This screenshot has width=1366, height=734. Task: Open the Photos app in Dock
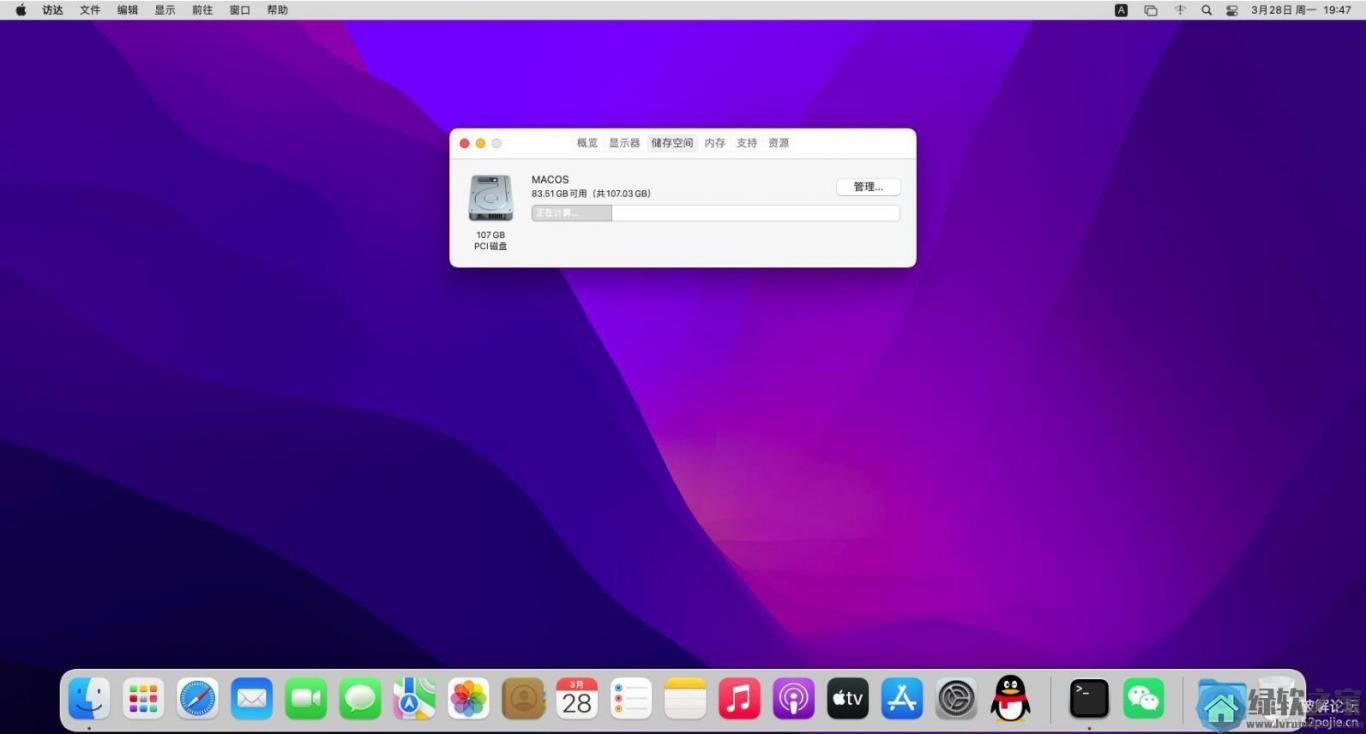point(468,699)
